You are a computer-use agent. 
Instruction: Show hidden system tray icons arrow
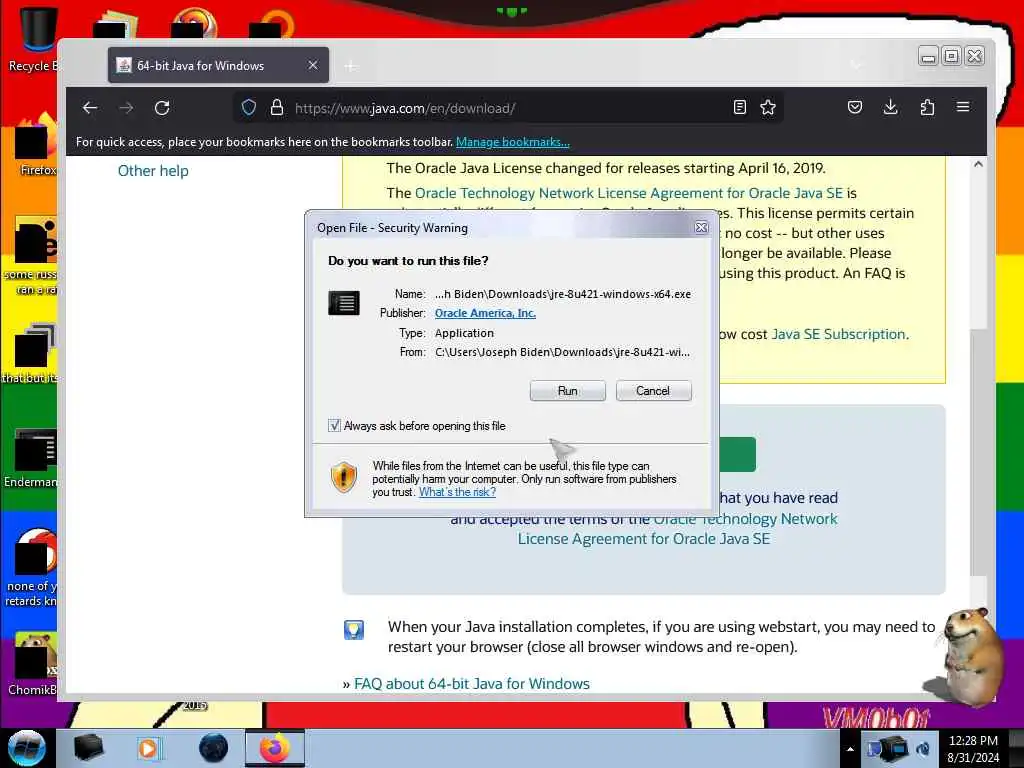click(850, 748)
